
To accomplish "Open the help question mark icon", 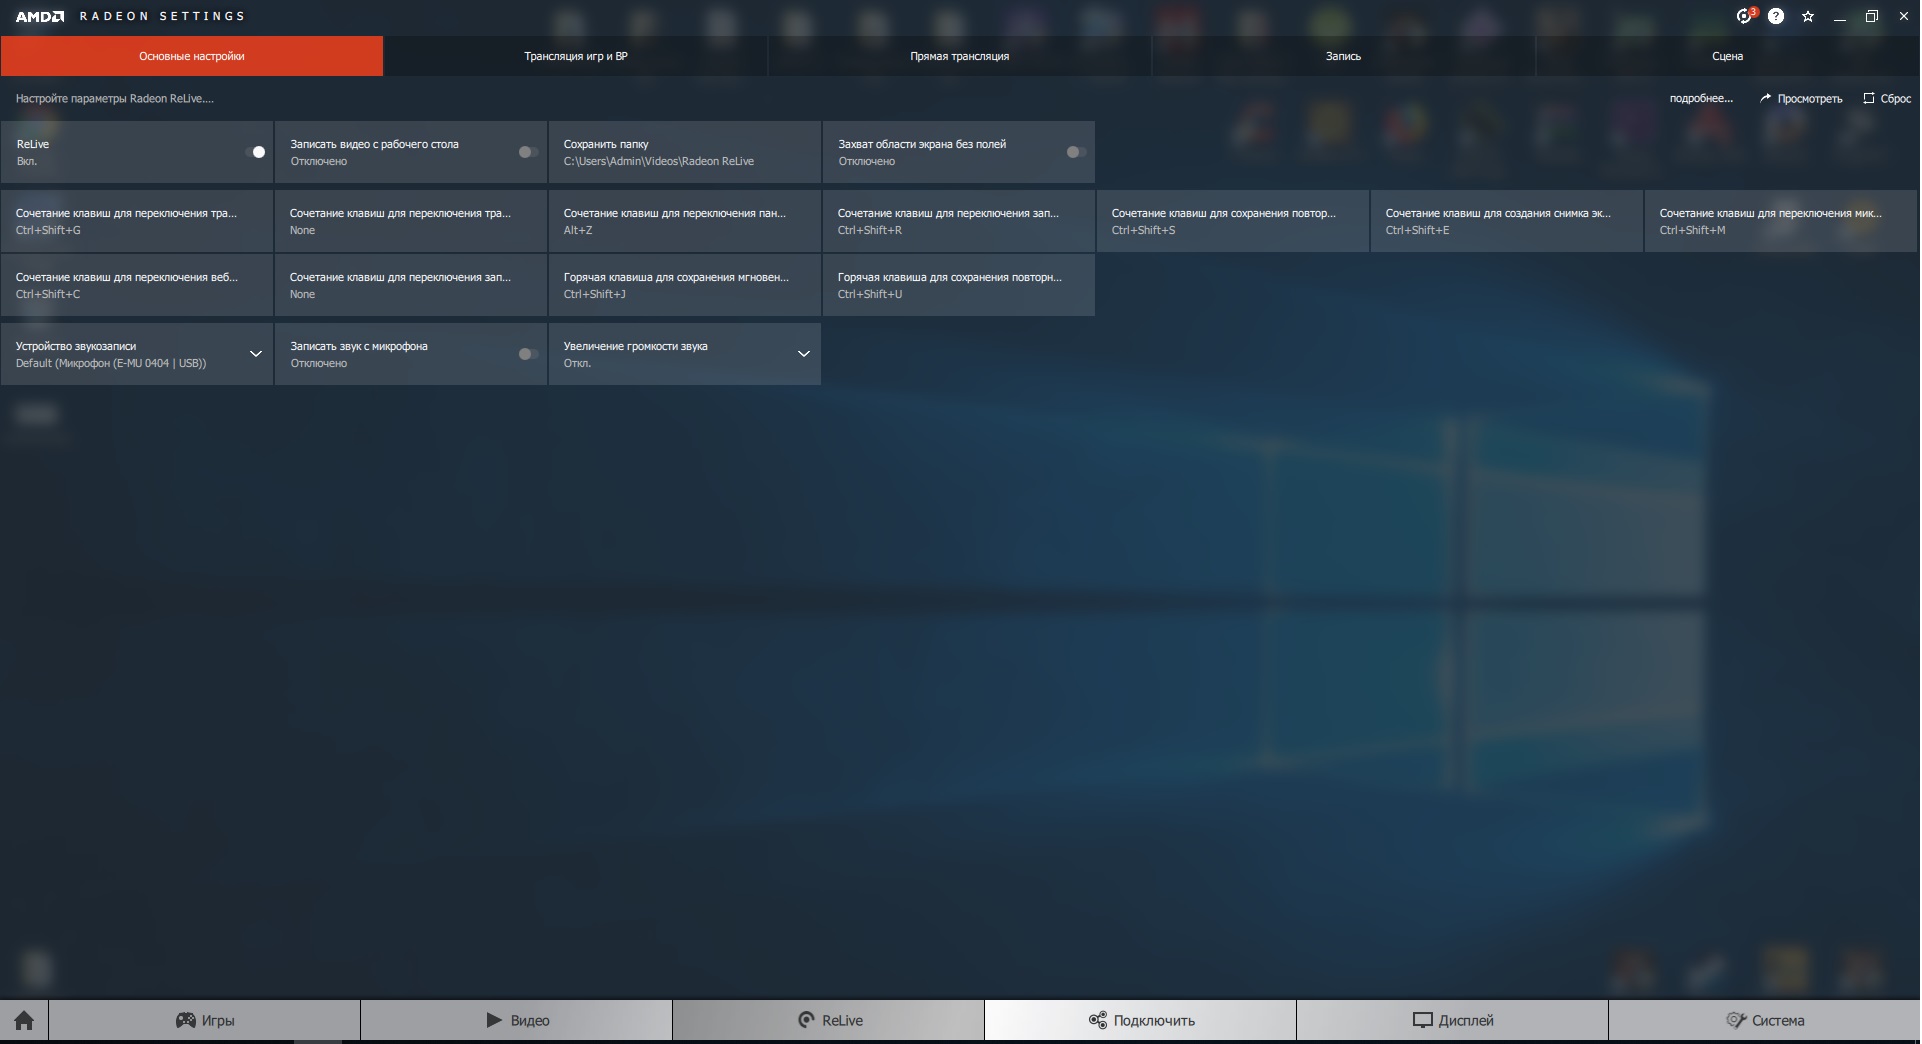I will [x=1776, y=16].
